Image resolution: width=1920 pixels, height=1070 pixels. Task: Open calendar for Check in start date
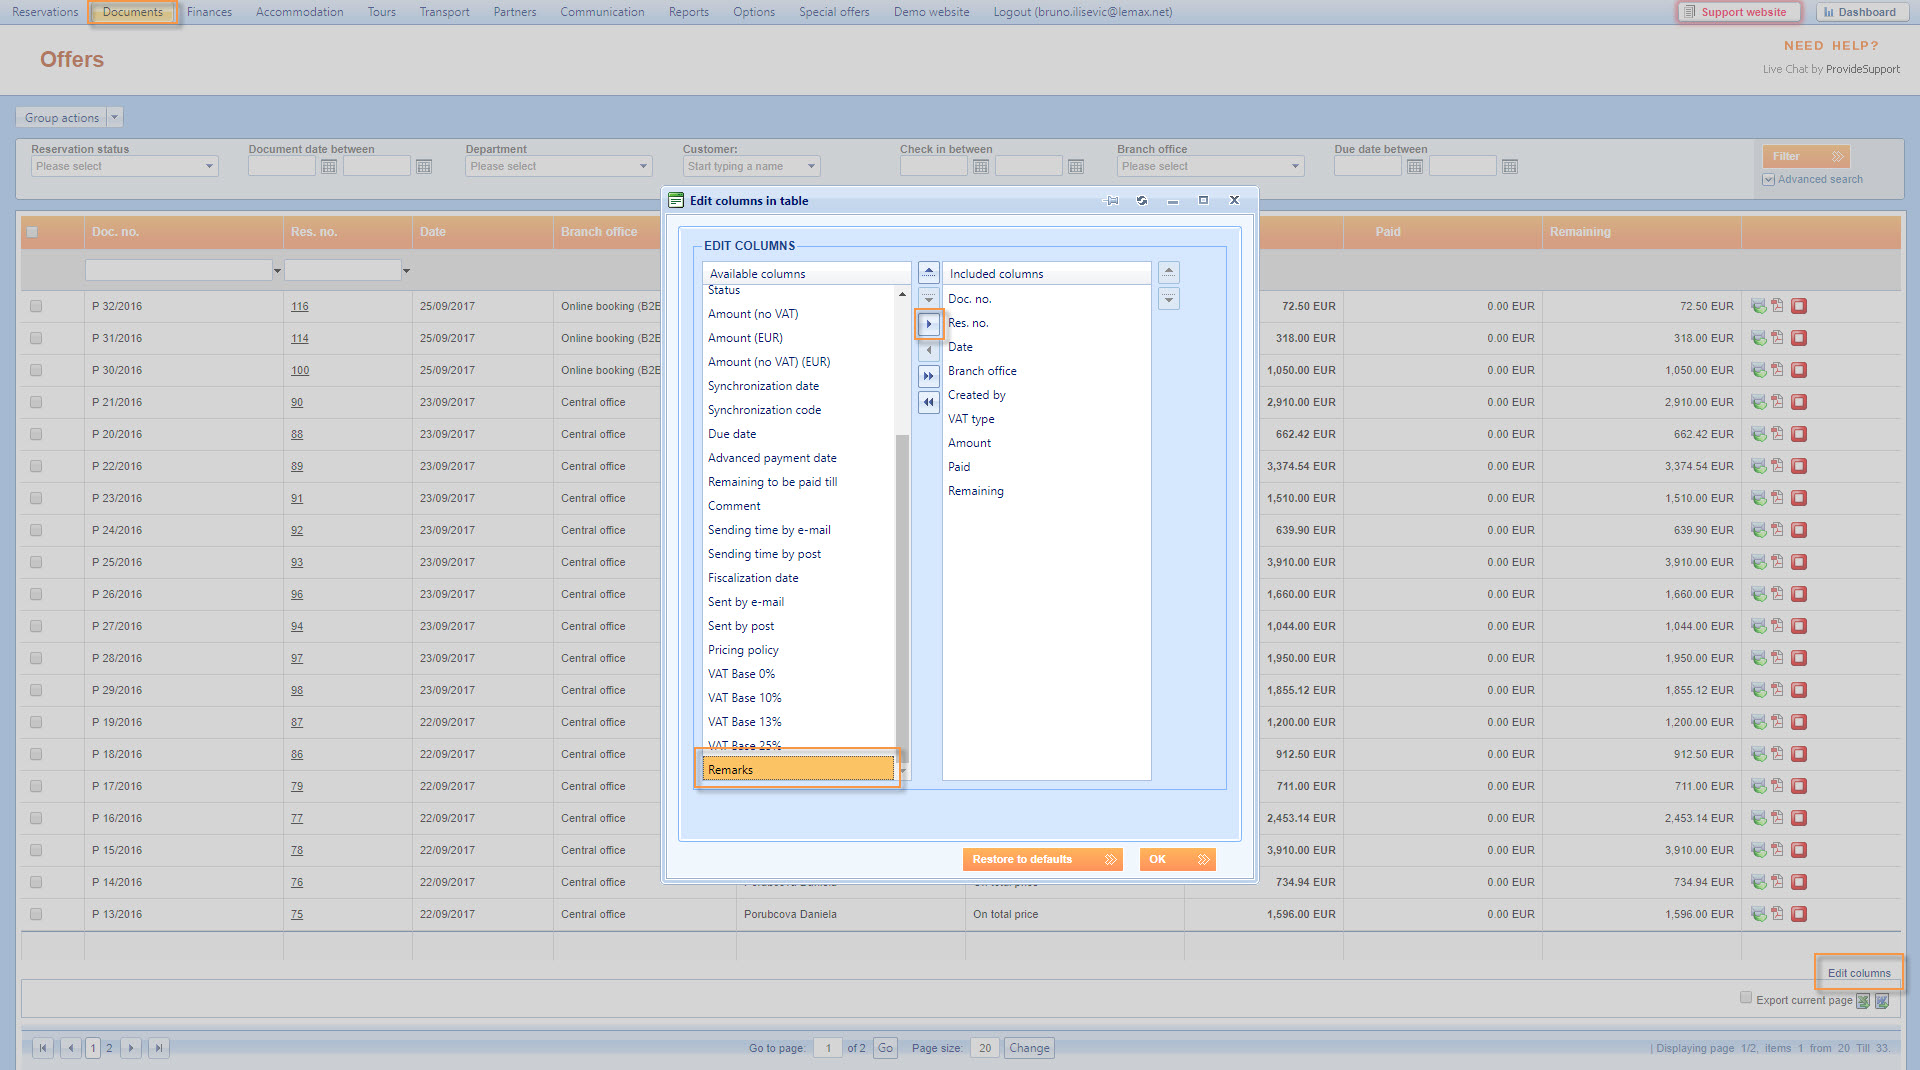981,166
